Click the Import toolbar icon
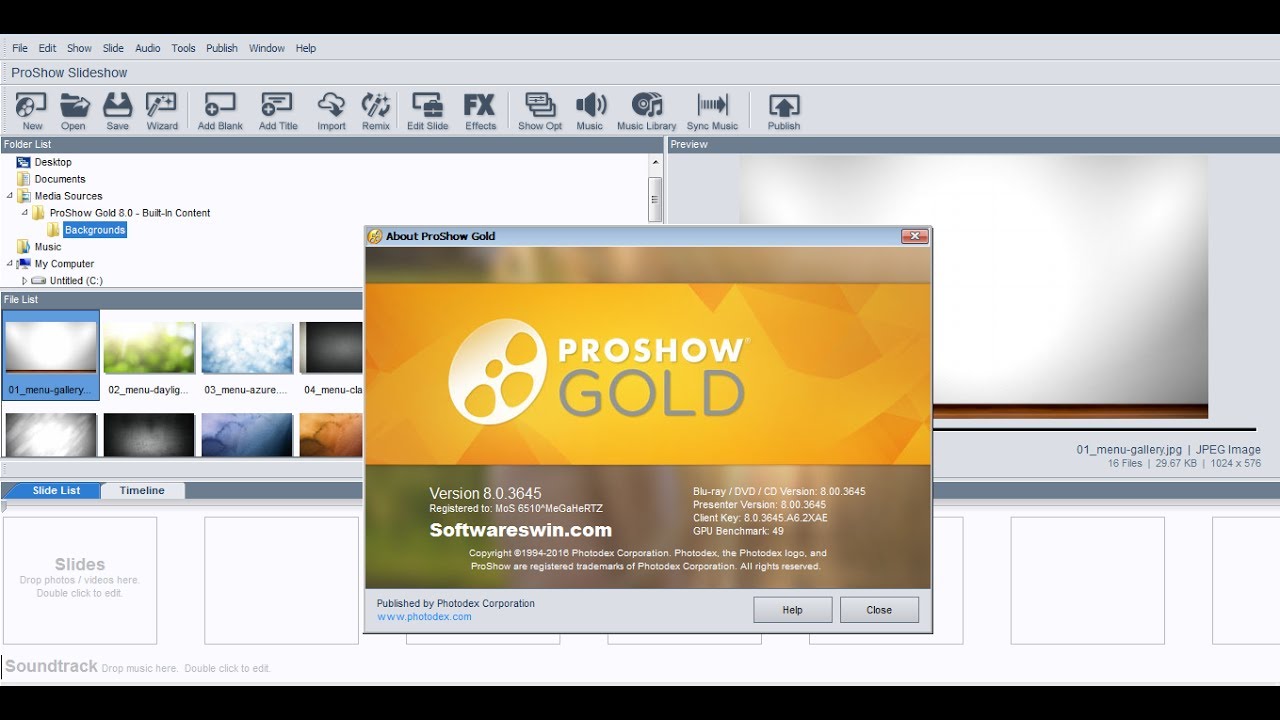This screenshot has width=1280, height=720. pos(331,111)
